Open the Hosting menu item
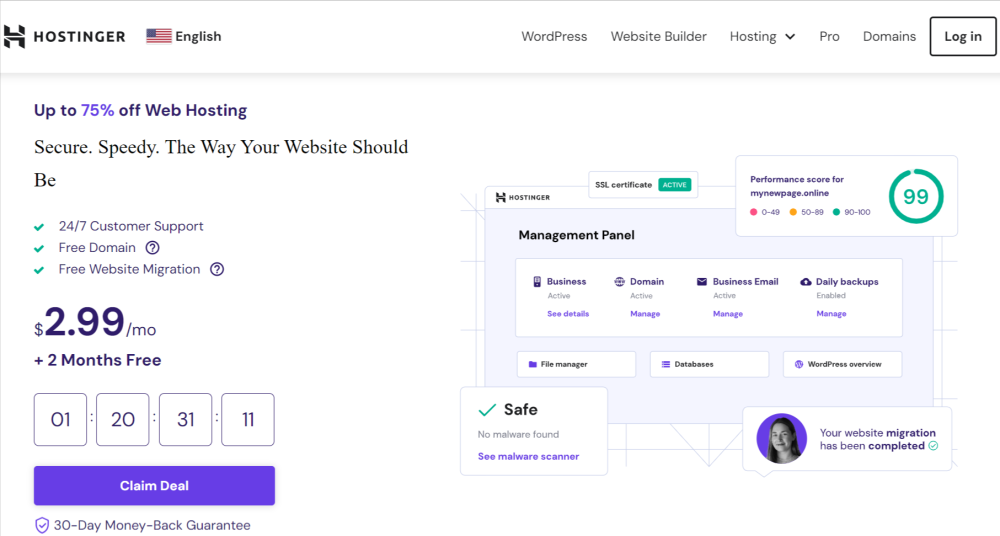Screen dimensions: 1000x536 [x=753, y=36]
